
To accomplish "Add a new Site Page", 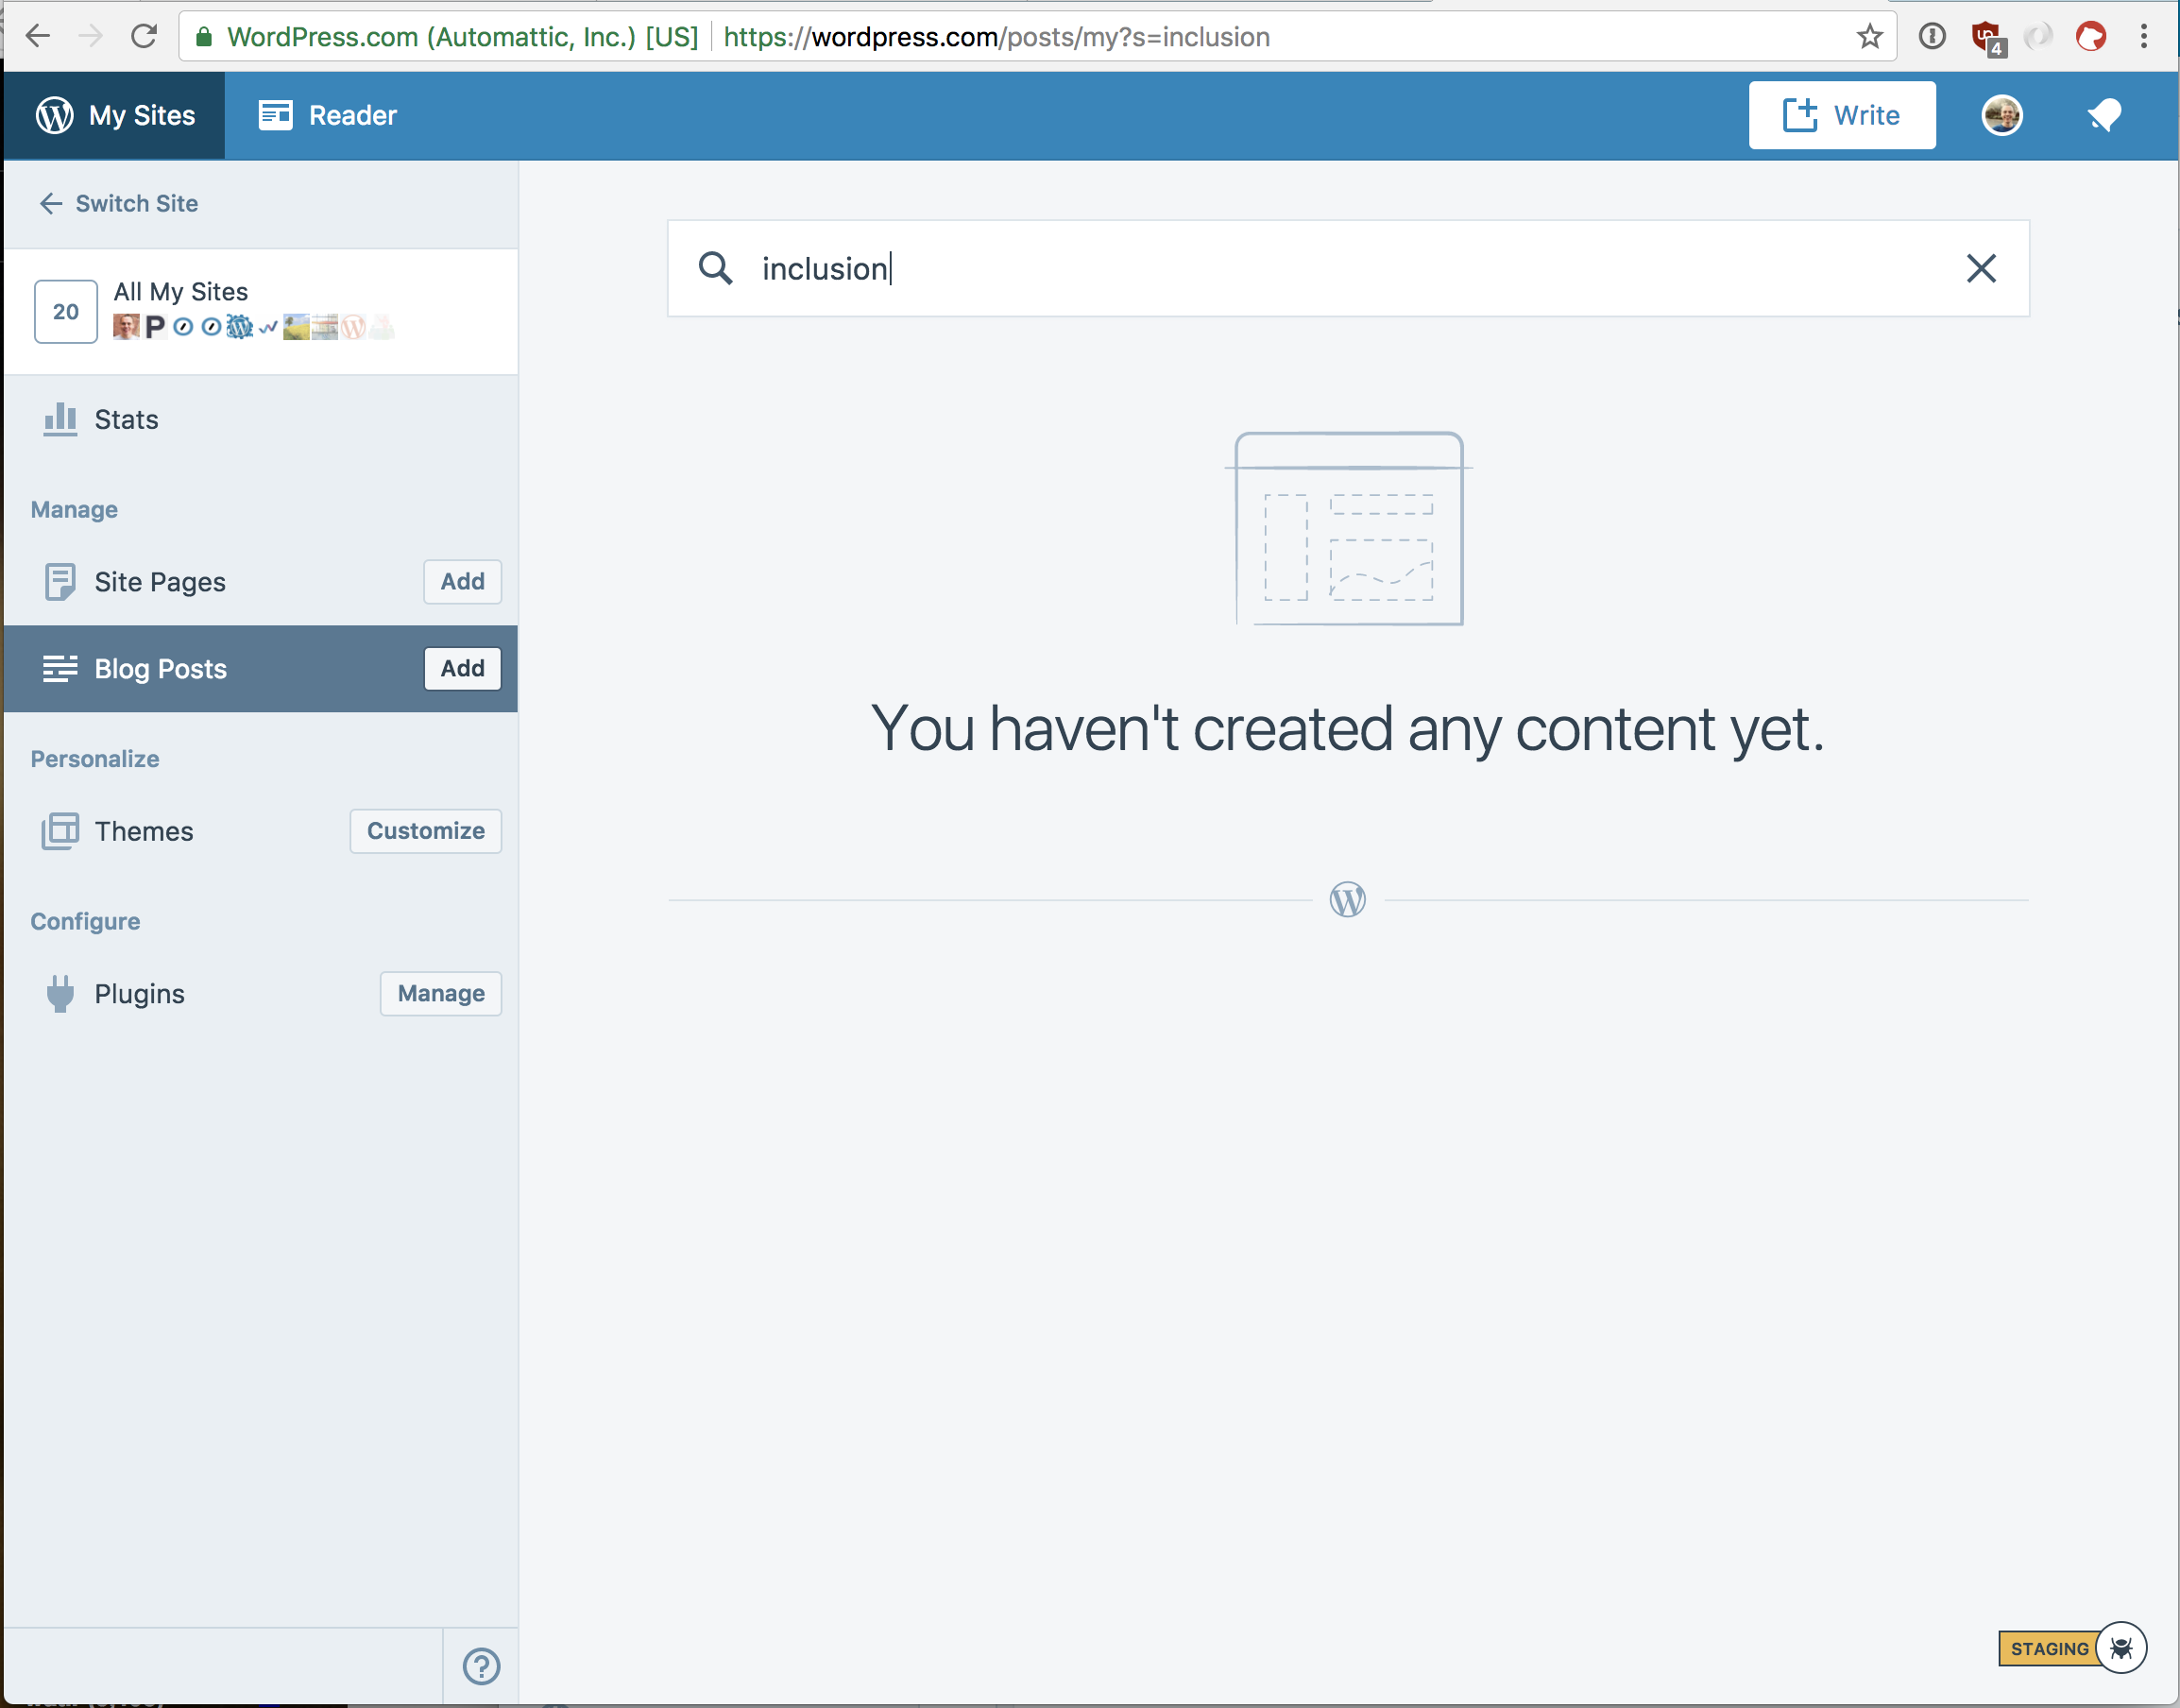I will coord(462,581).
